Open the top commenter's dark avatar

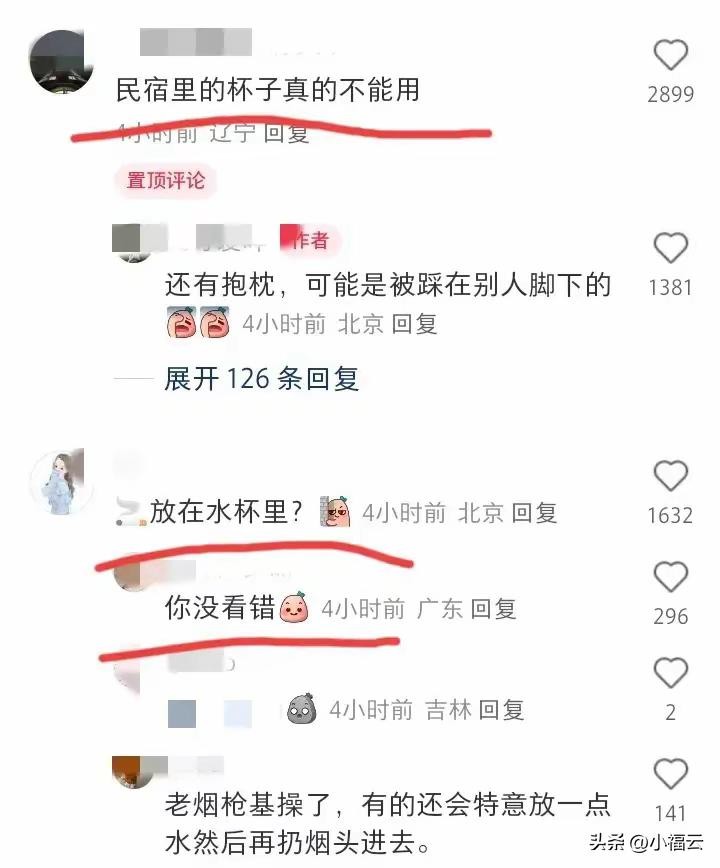click(60, 62)
